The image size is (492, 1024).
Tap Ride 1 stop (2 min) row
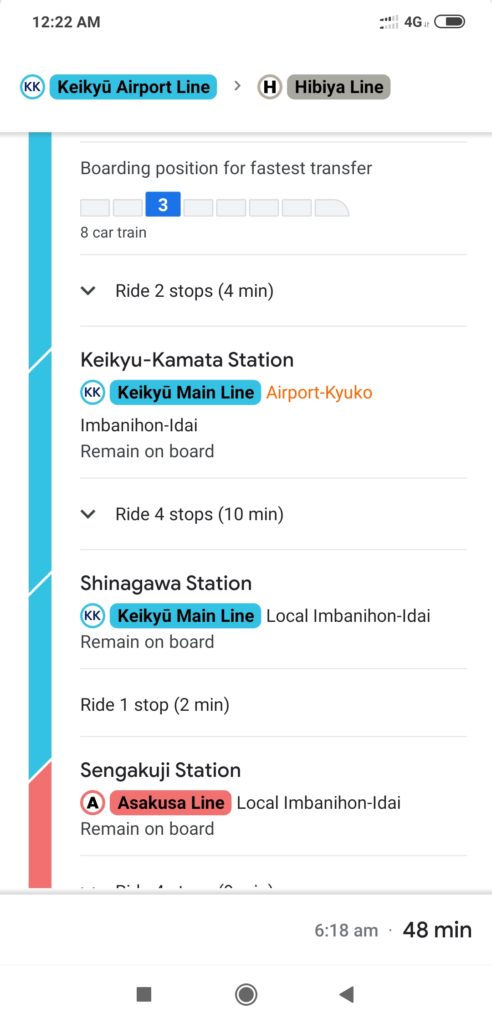[273, 705]
